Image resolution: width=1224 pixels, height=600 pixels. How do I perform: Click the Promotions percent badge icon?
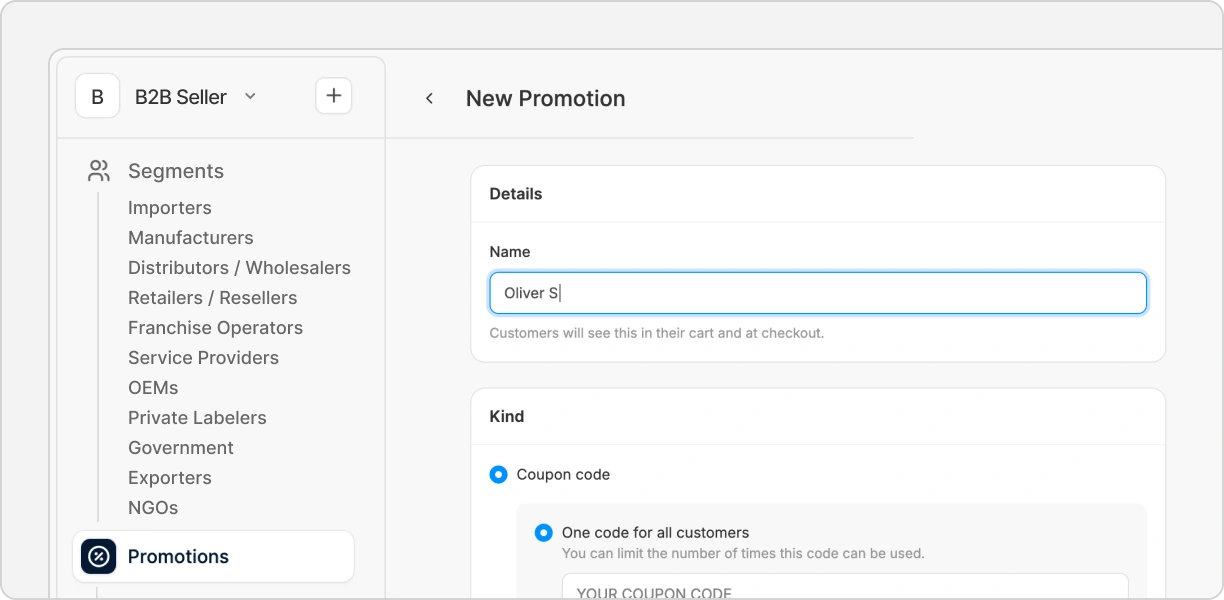[x=99, y=557]
